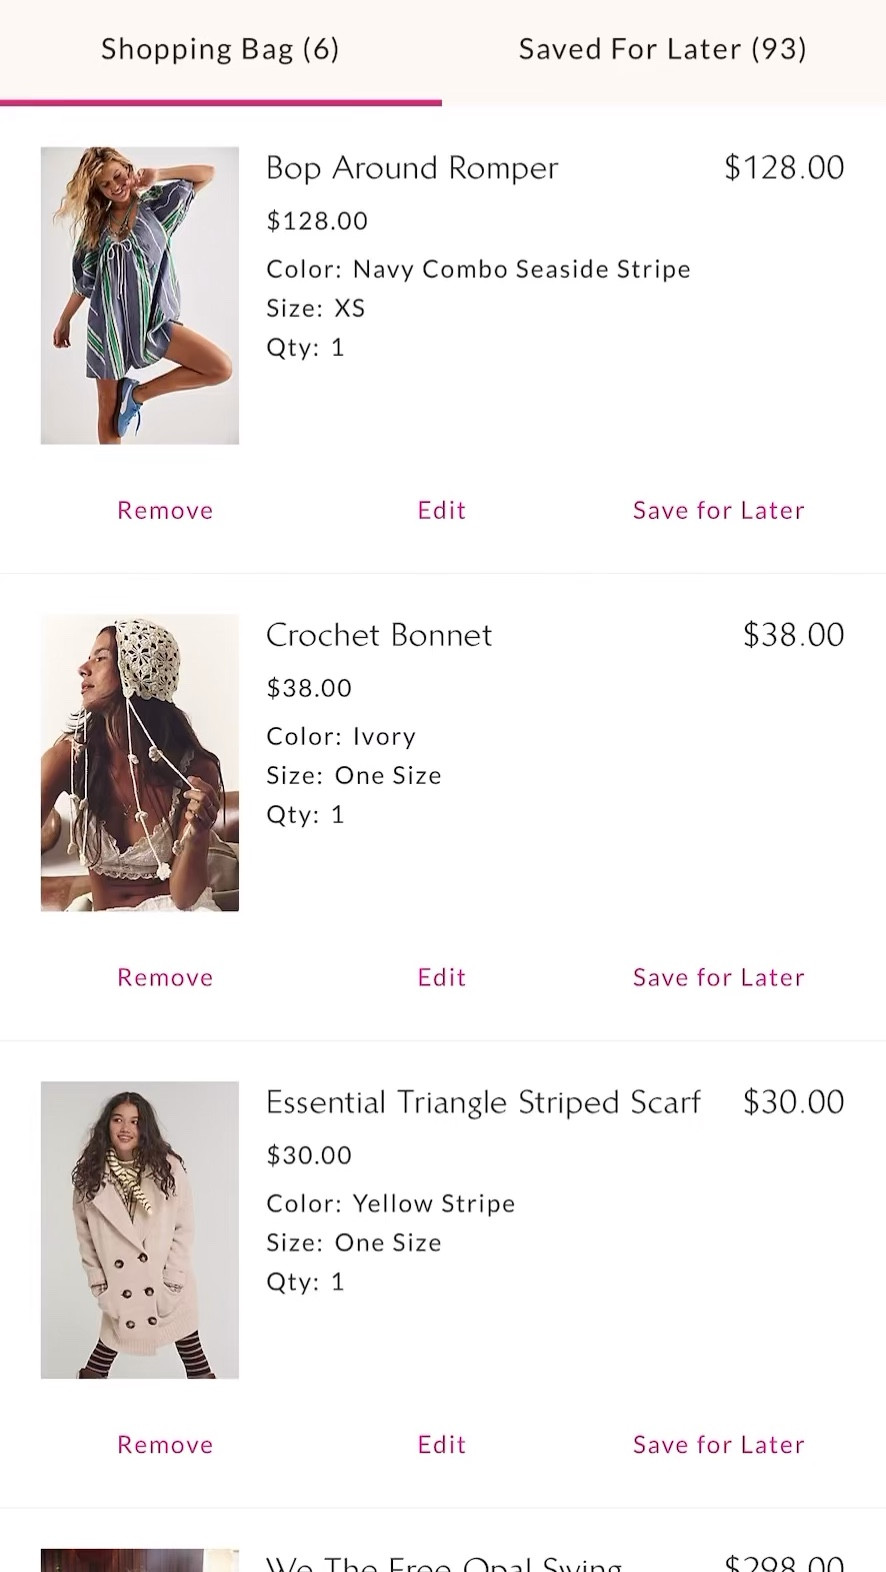
Task: Remove the Essential Triangle Striped Scarf
Action: pos(164,1444)
